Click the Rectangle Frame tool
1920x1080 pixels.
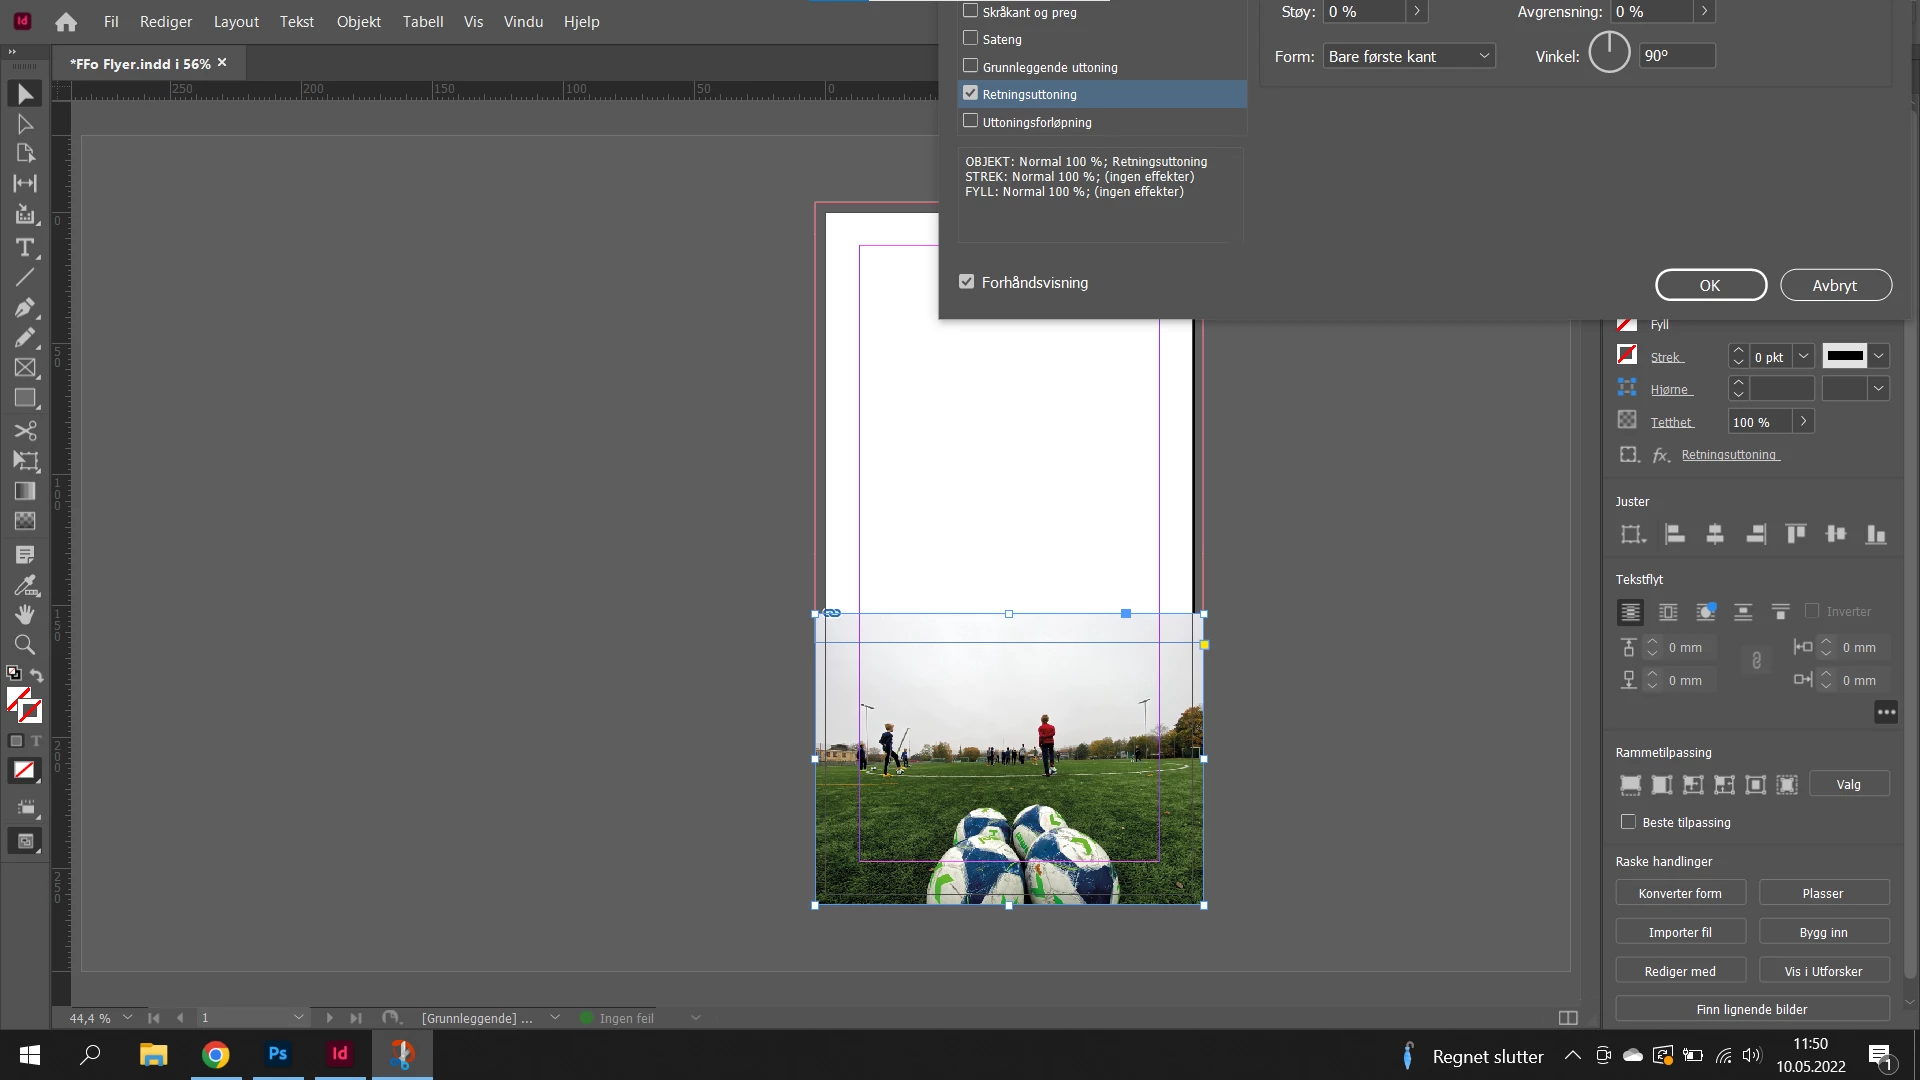(25, 368)
